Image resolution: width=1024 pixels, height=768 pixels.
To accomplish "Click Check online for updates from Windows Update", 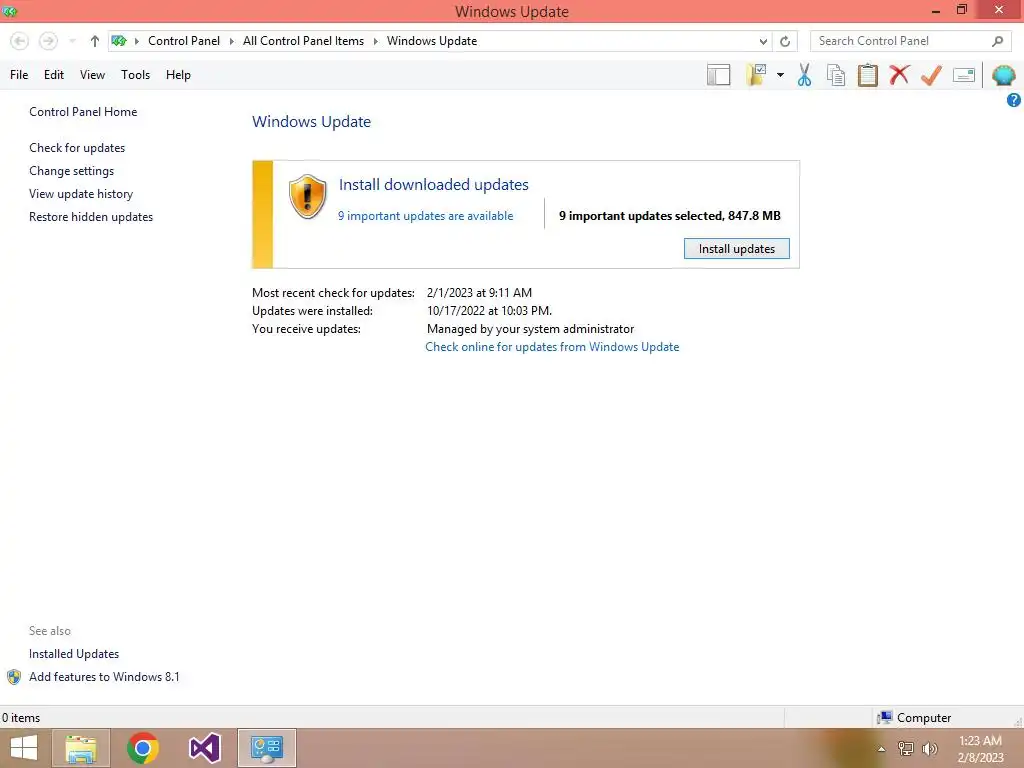I will pos(552,347).
